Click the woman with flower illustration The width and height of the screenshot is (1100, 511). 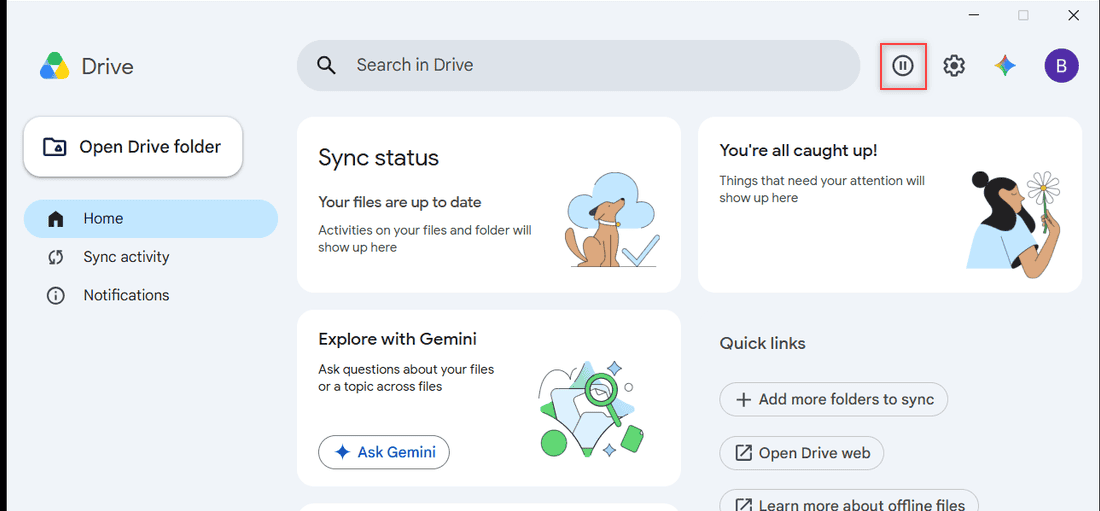coord(1014,224)
